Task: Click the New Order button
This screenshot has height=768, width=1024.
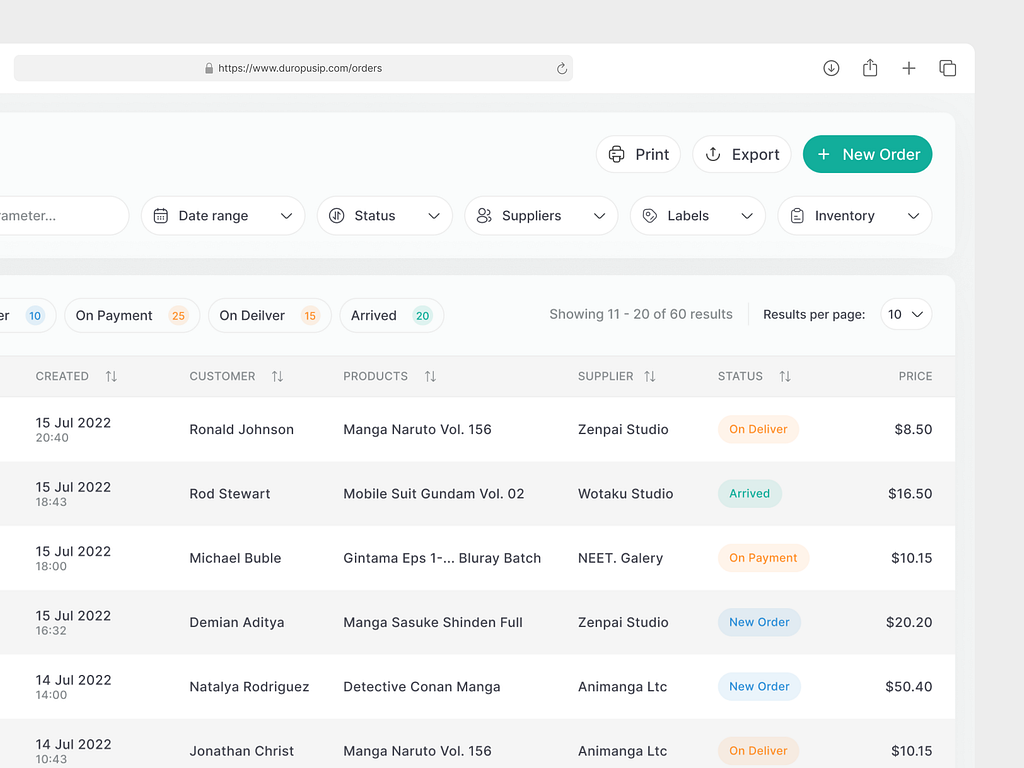Action: click(867, 154)
